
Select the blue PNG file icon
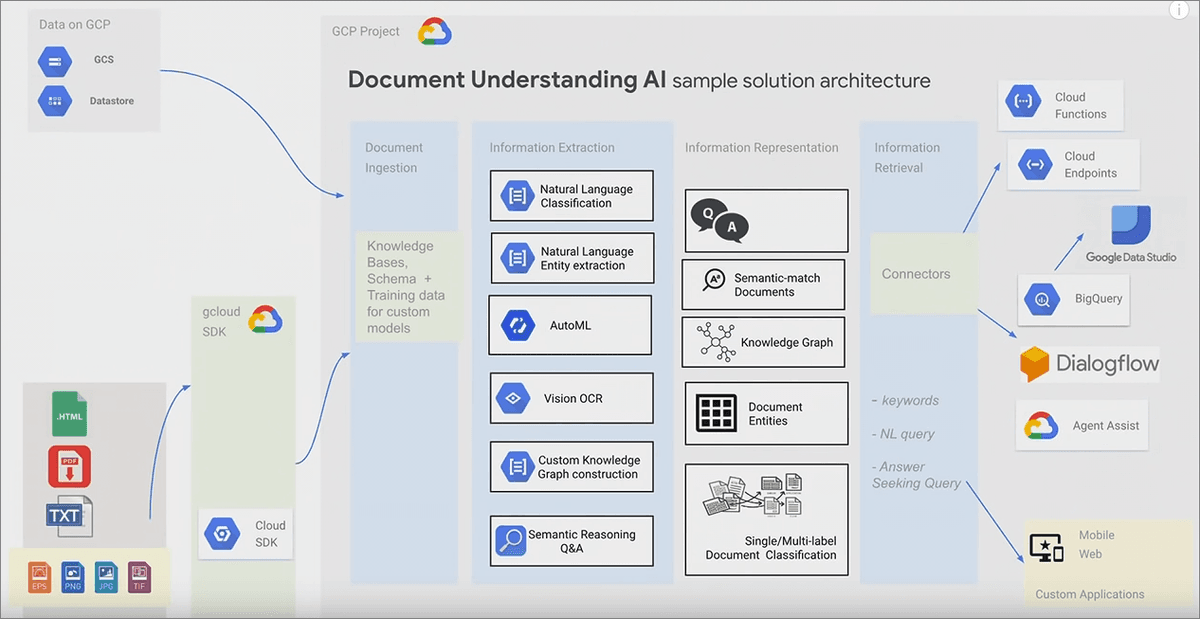[x=73, y=578]
